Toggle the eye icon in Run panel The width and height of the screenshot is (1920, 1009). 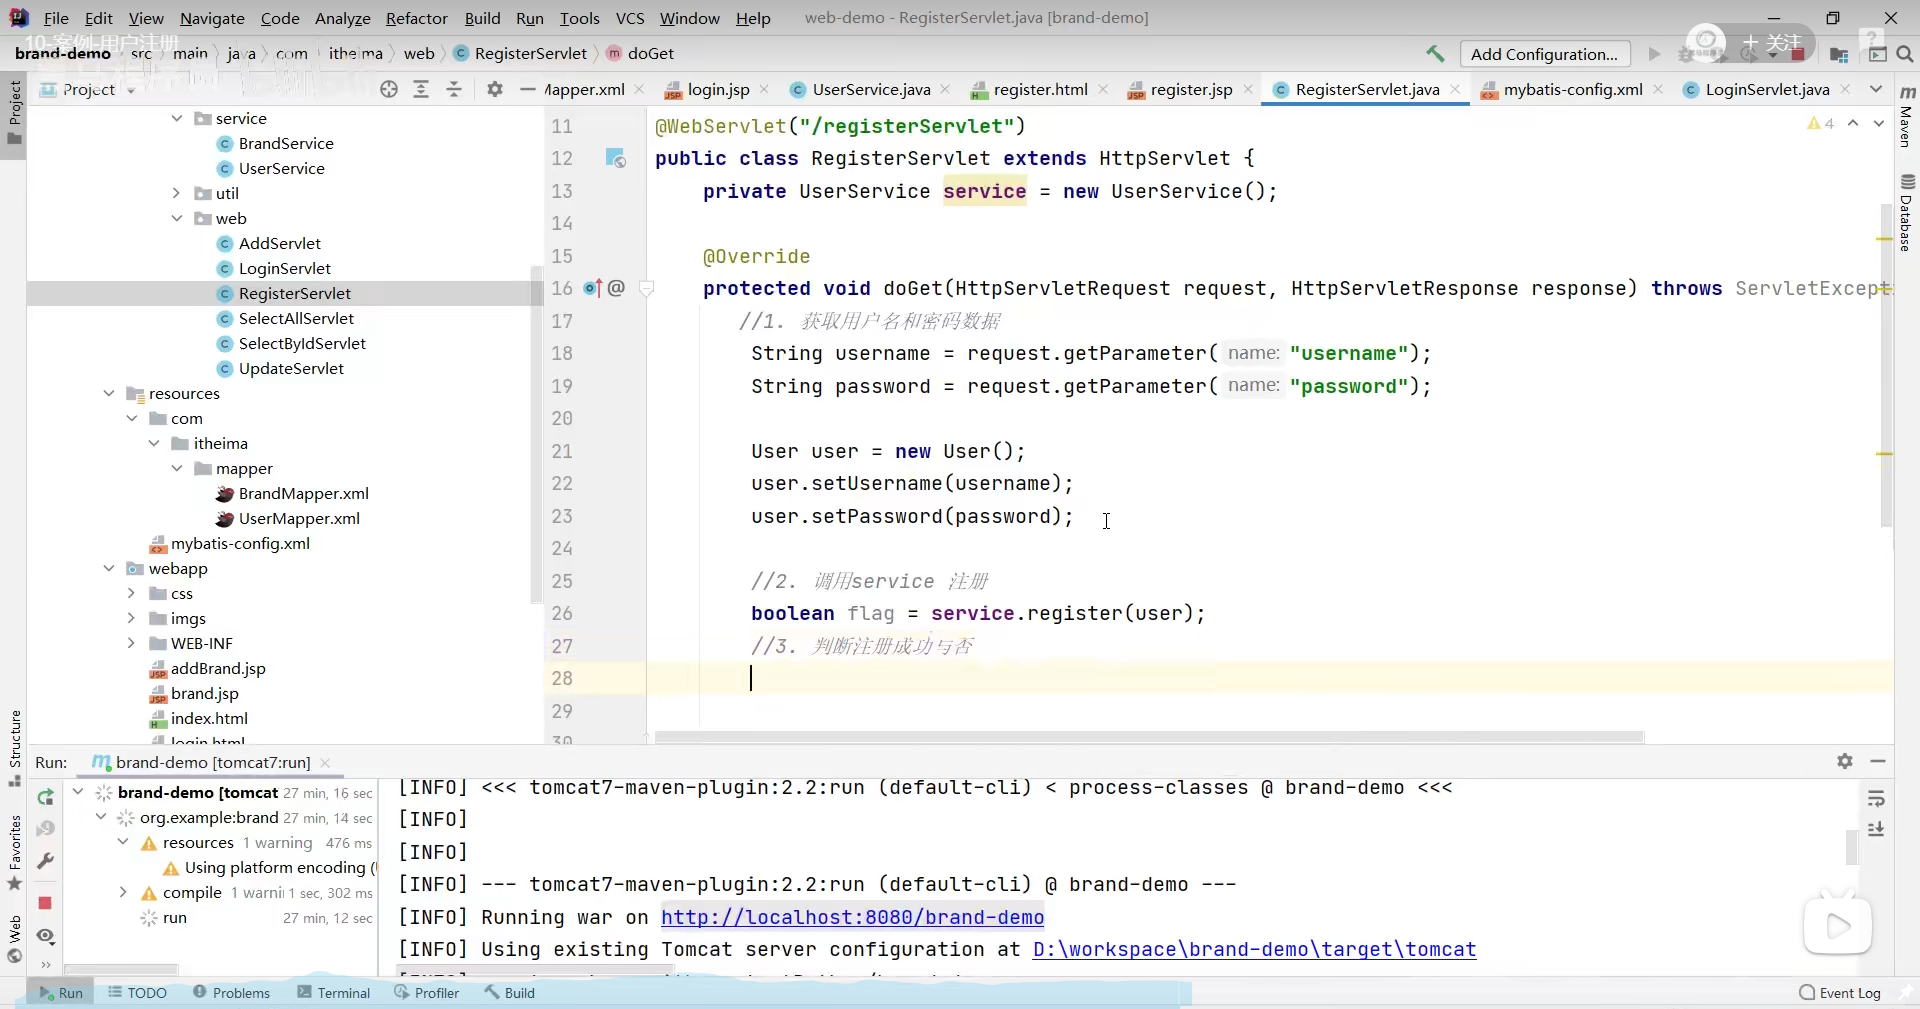tap(45, 936)
